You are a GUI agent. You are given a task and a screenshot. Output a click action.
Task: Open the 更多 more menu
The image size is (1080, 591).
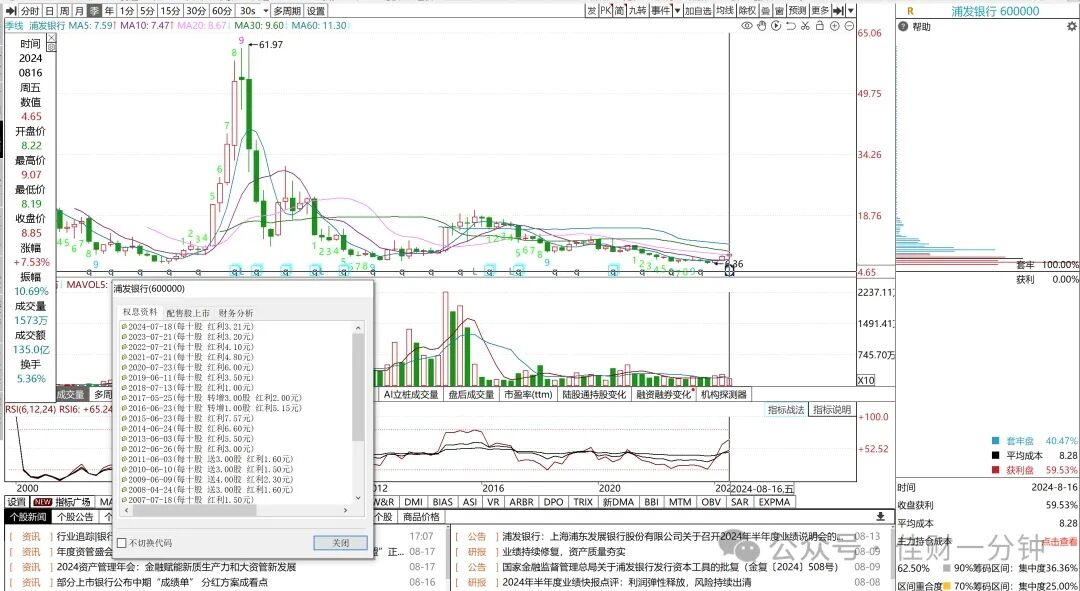click(x=820, y=11)
